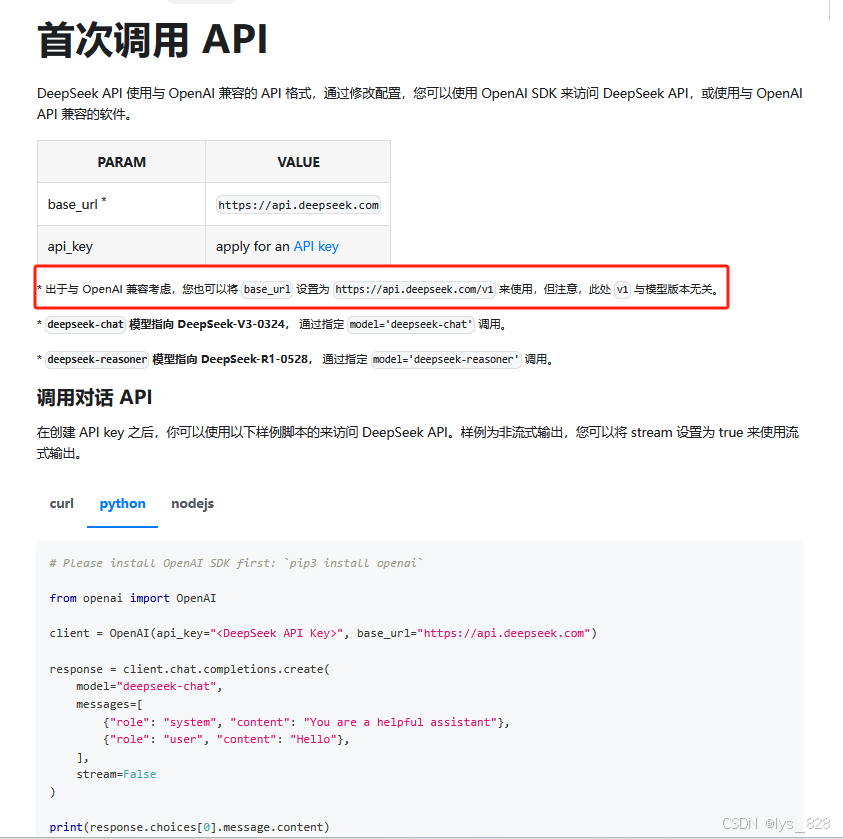Click the paragraph about stream set to true
843x839 pixels.
[x=418, y=443]
